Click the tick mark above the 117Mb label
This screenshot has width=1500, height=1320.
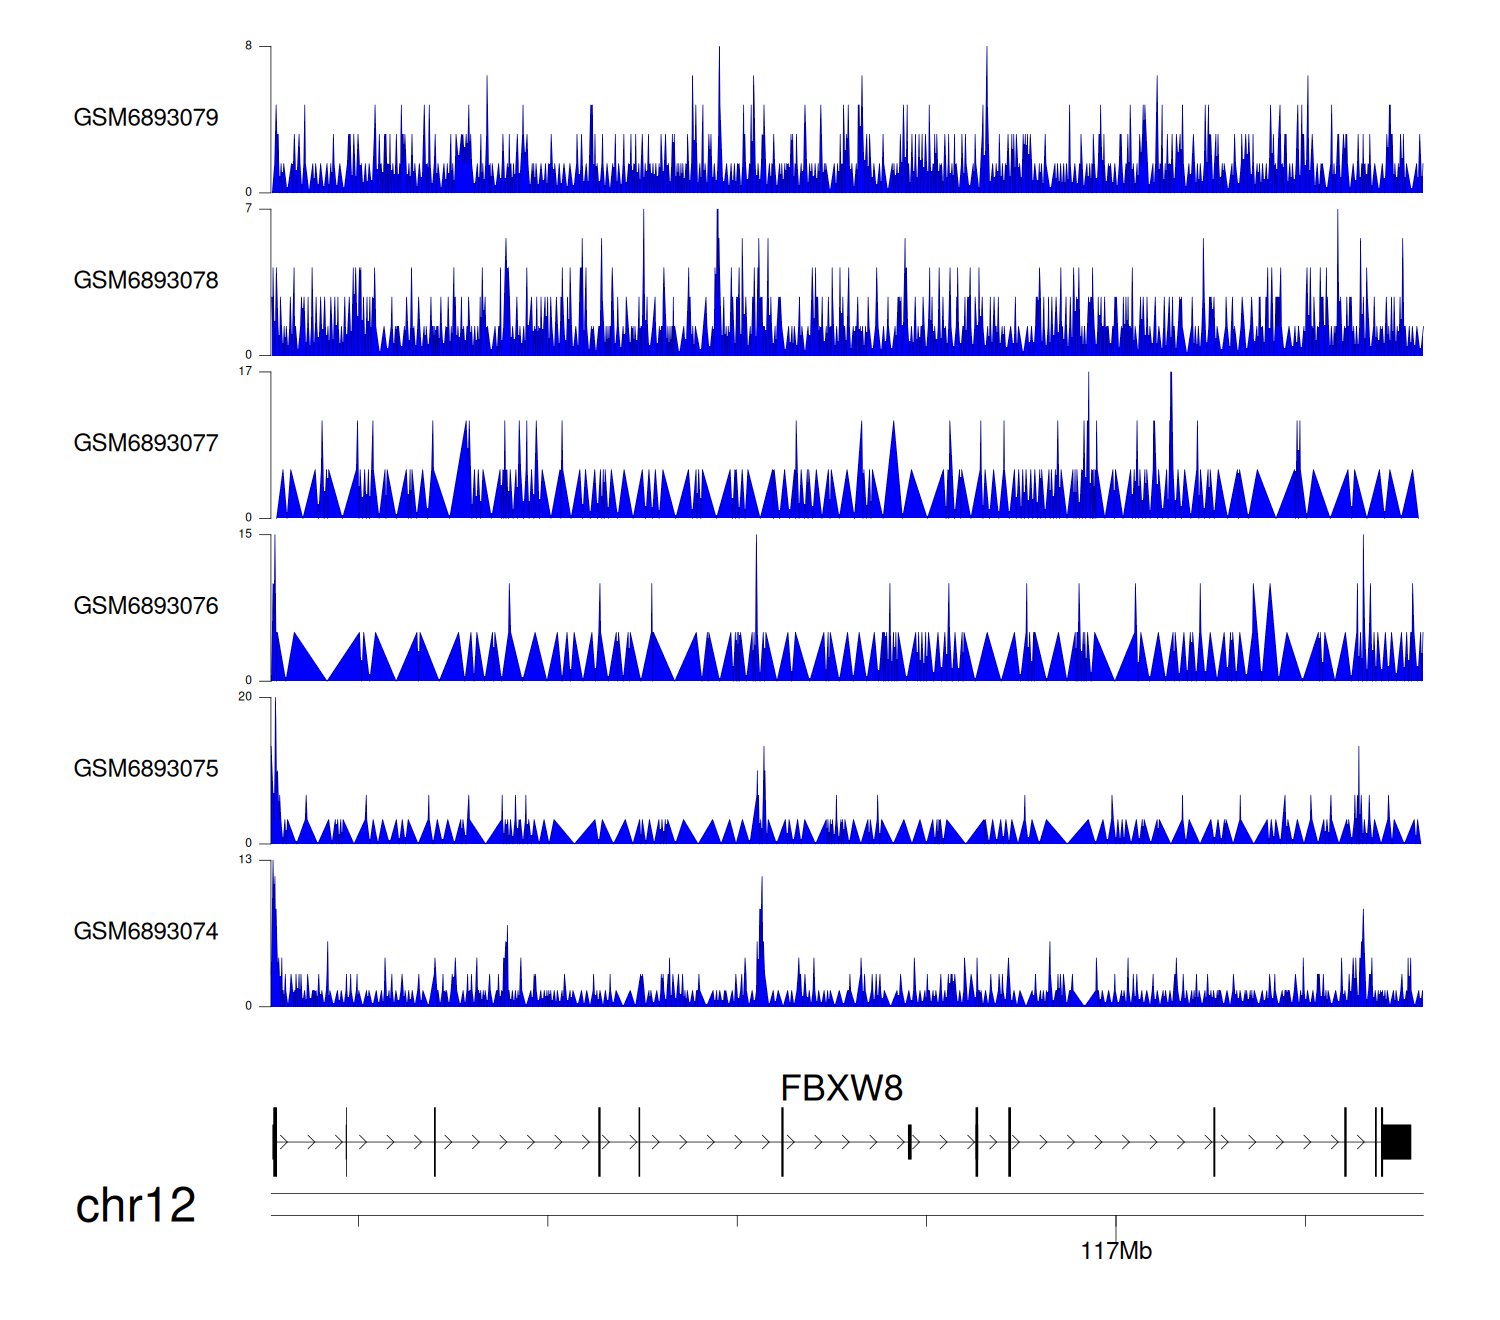pyautogui.click(x=1116, y=1222)
